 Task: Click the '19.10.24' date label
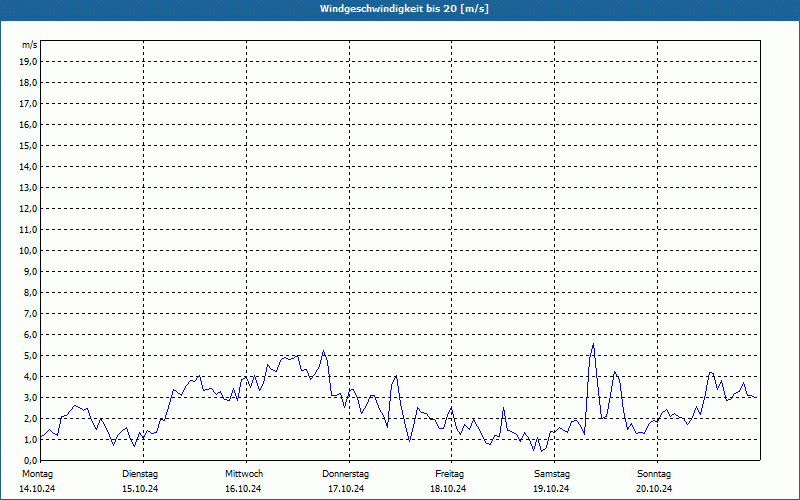click(x=551, y=489)
